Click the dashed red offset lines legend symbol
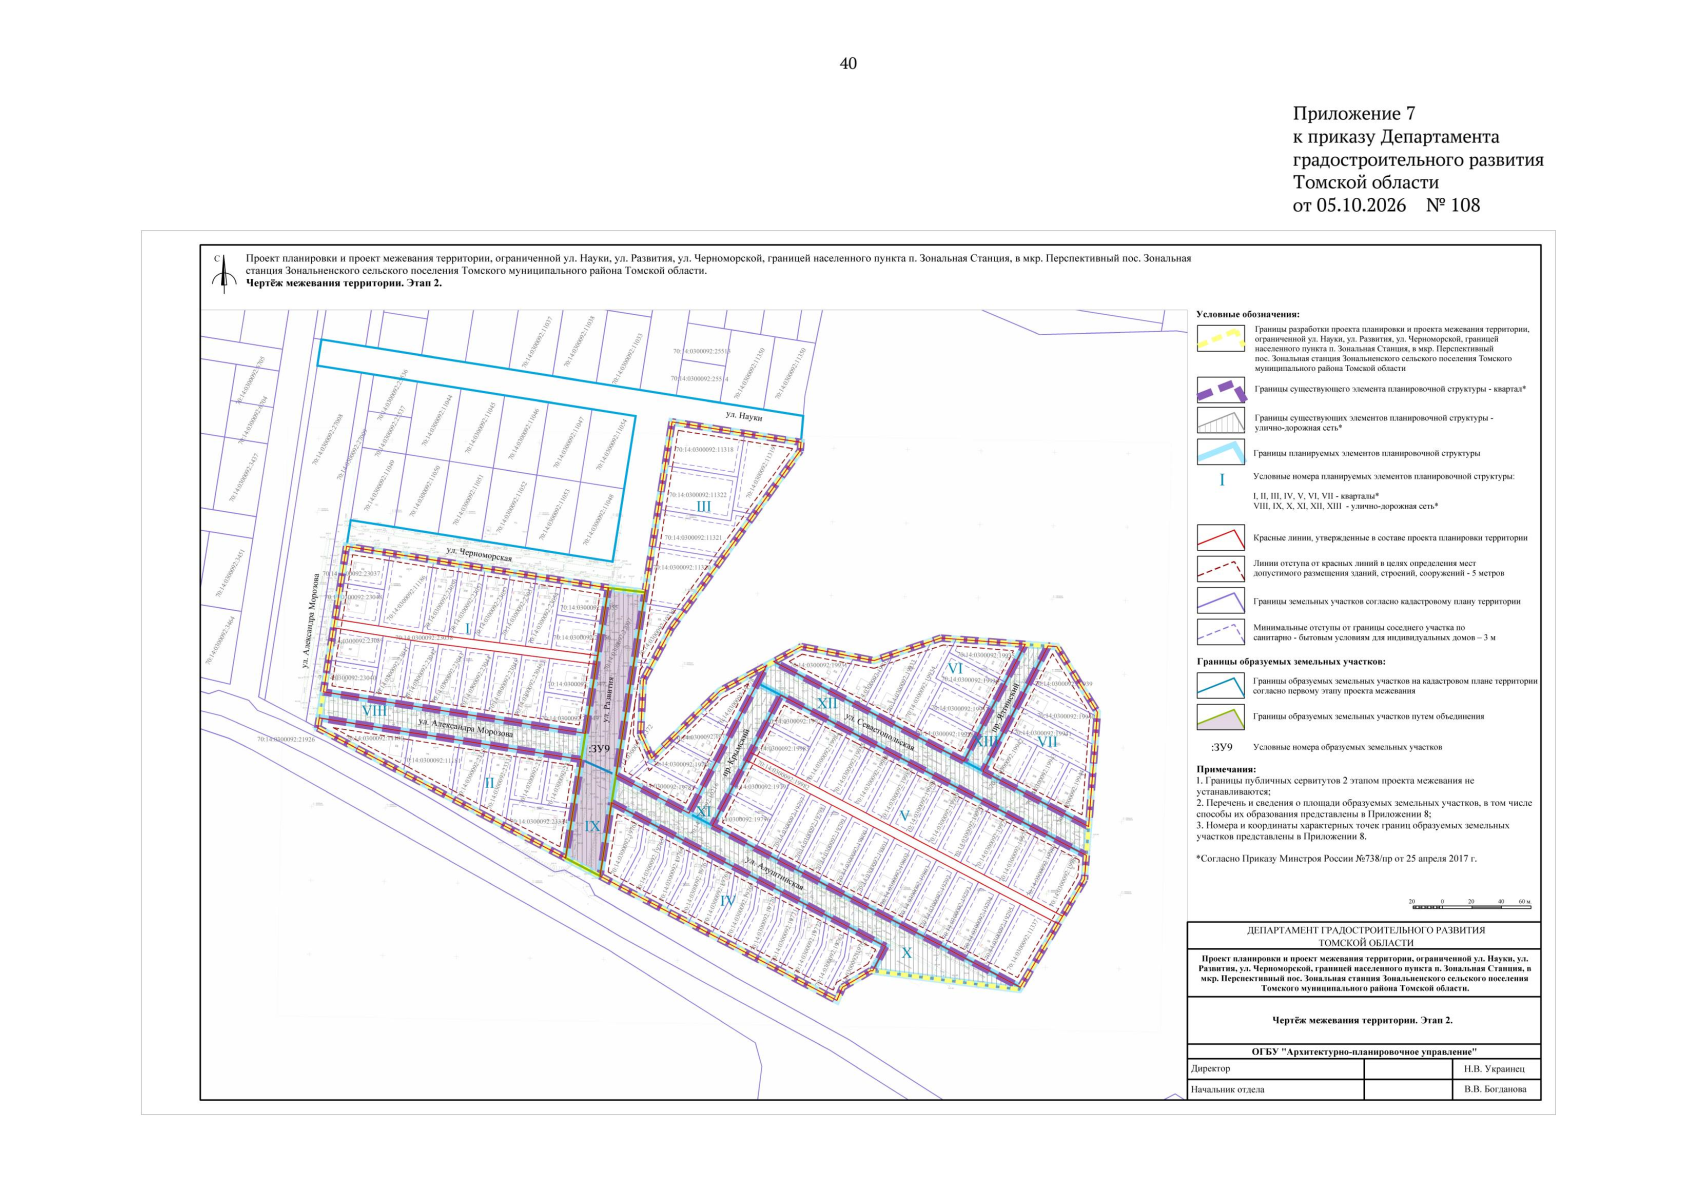 pyautogui.click(x=1220, y=569)
